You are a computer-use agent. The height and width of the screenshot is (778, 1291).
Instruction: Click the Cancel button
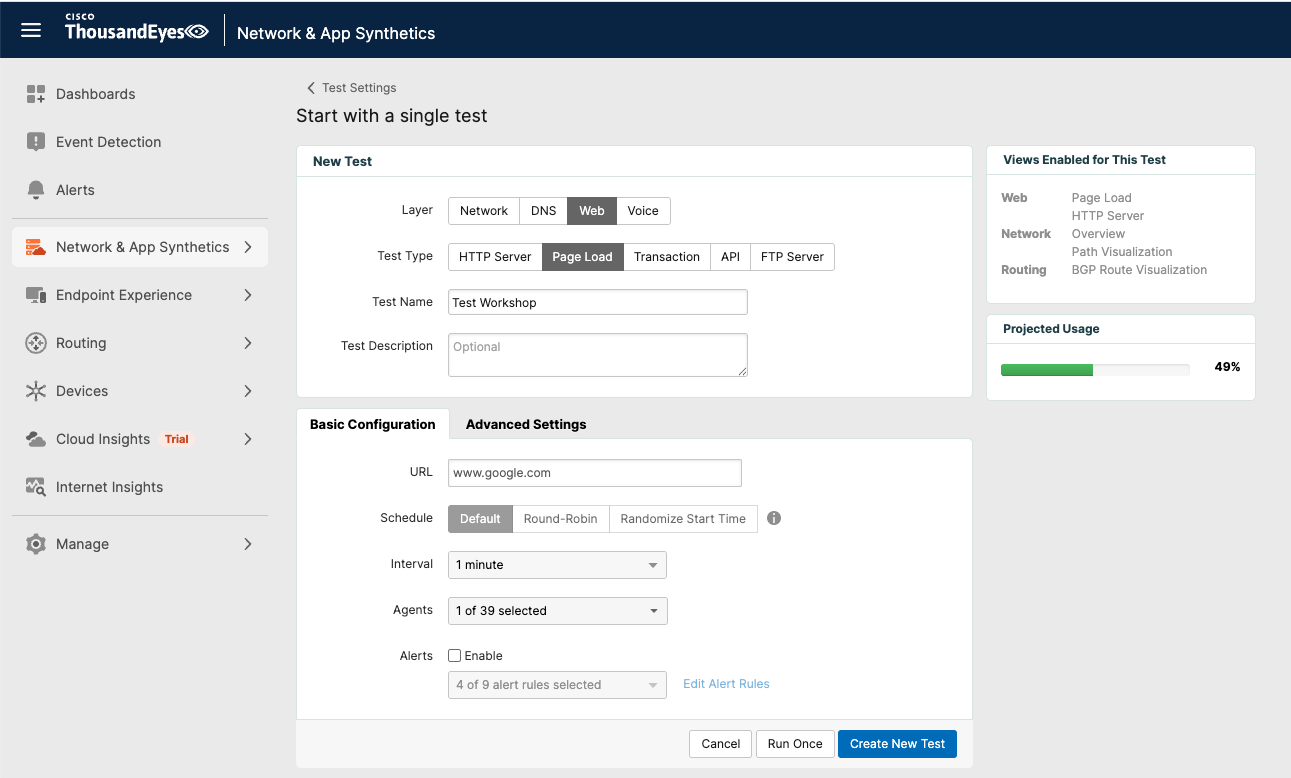720,744
